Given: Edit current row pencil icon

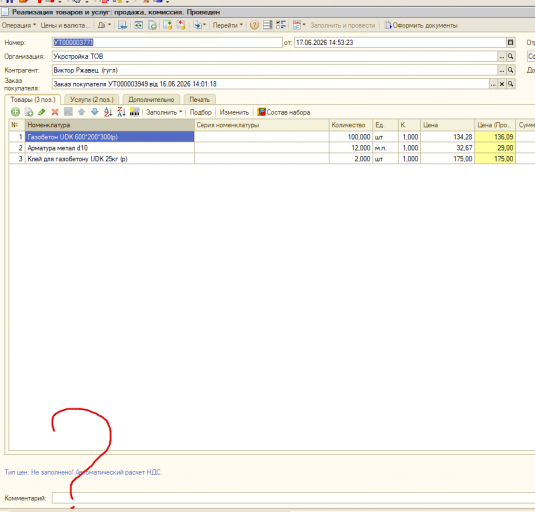Looking at the screenshot, I should pos(42,112).
